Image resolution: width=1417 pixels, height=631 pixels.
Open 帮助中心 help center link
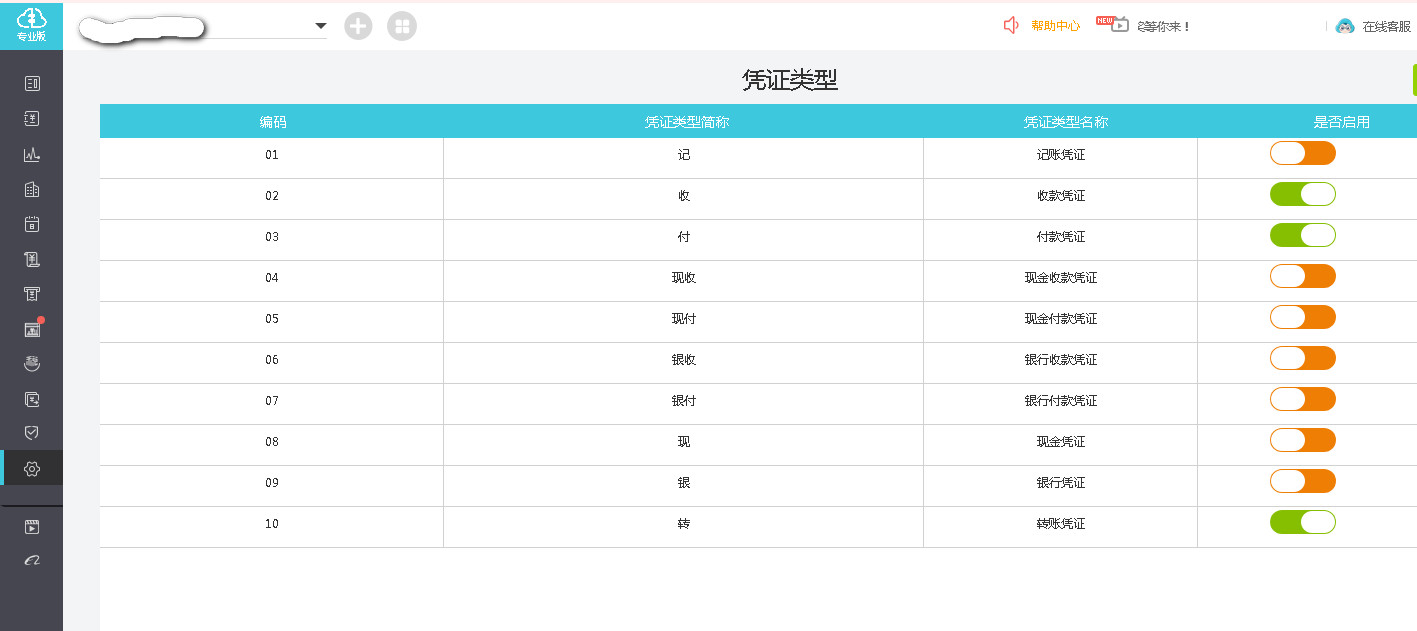pos(1054,26)
